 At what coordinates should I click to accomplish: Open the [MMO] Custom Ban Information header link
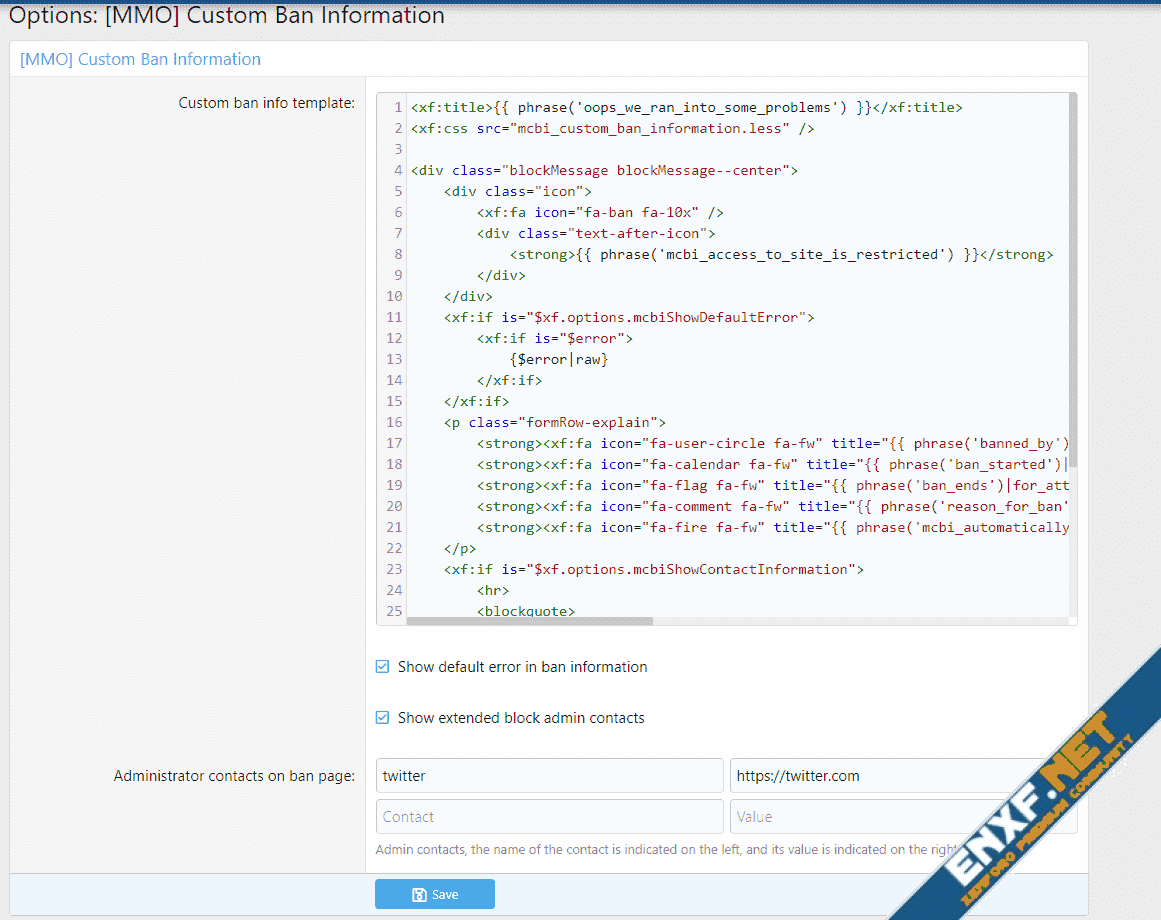140,59
